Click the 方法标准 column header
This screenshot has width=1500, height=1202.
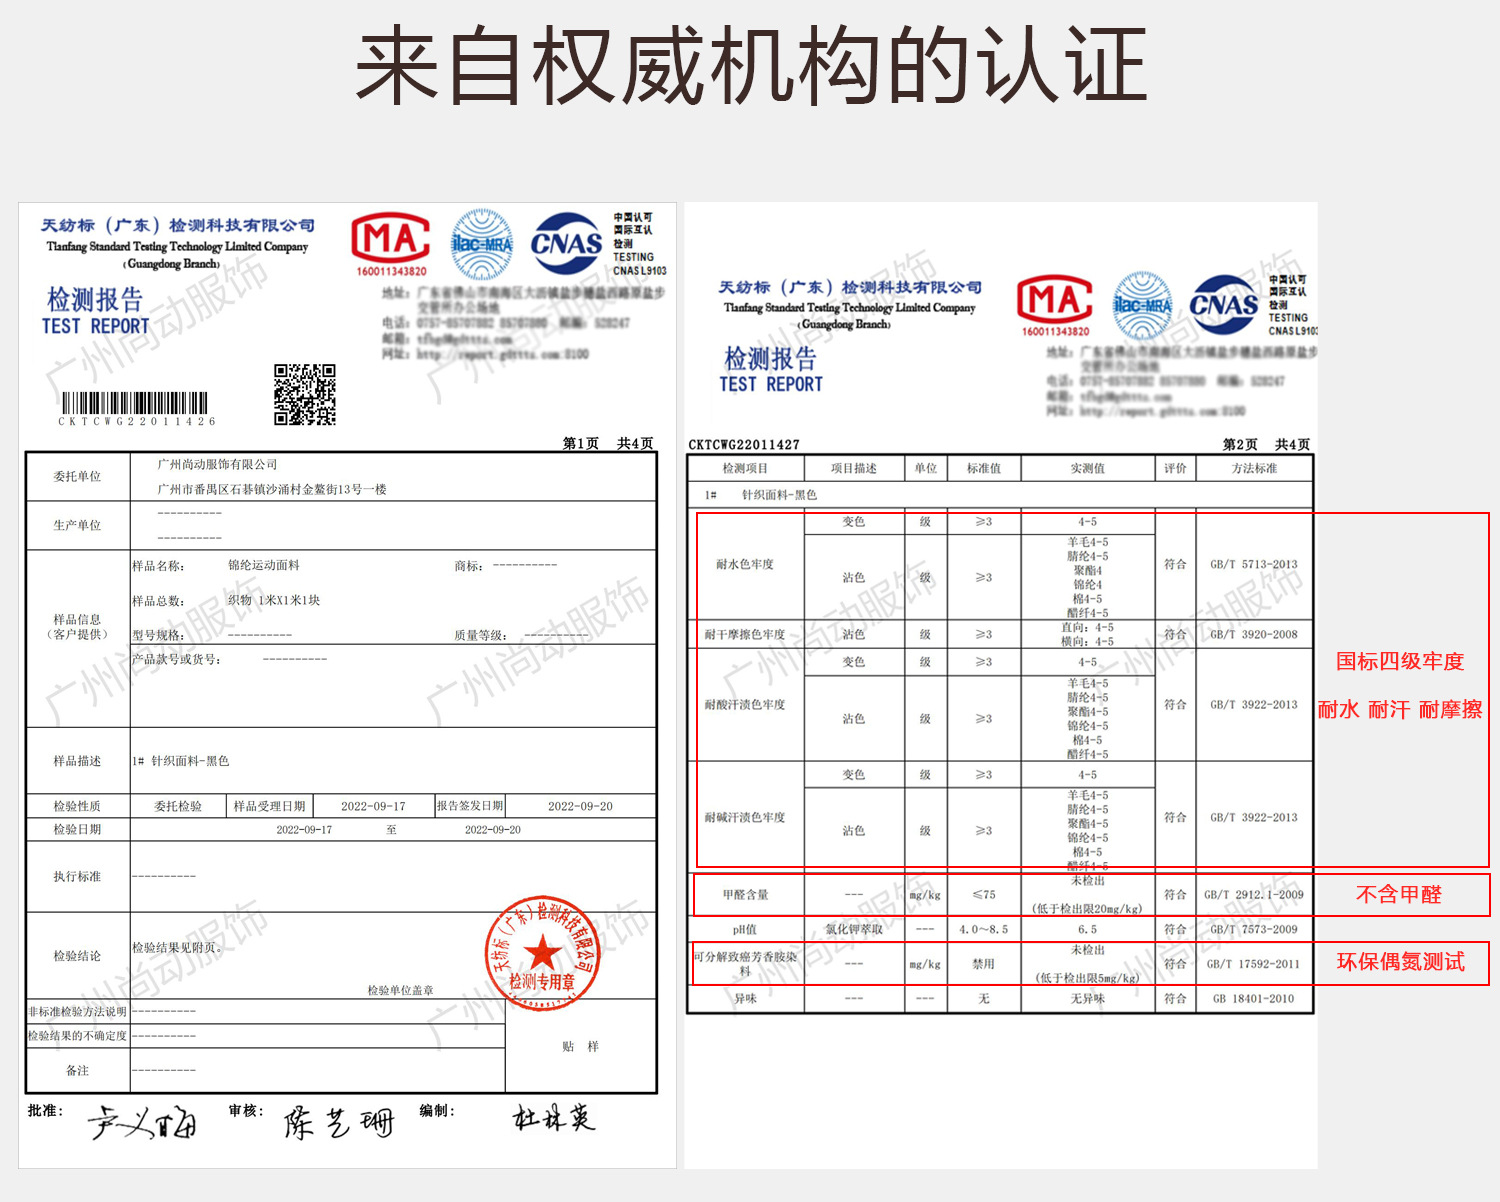[1254, 468]
